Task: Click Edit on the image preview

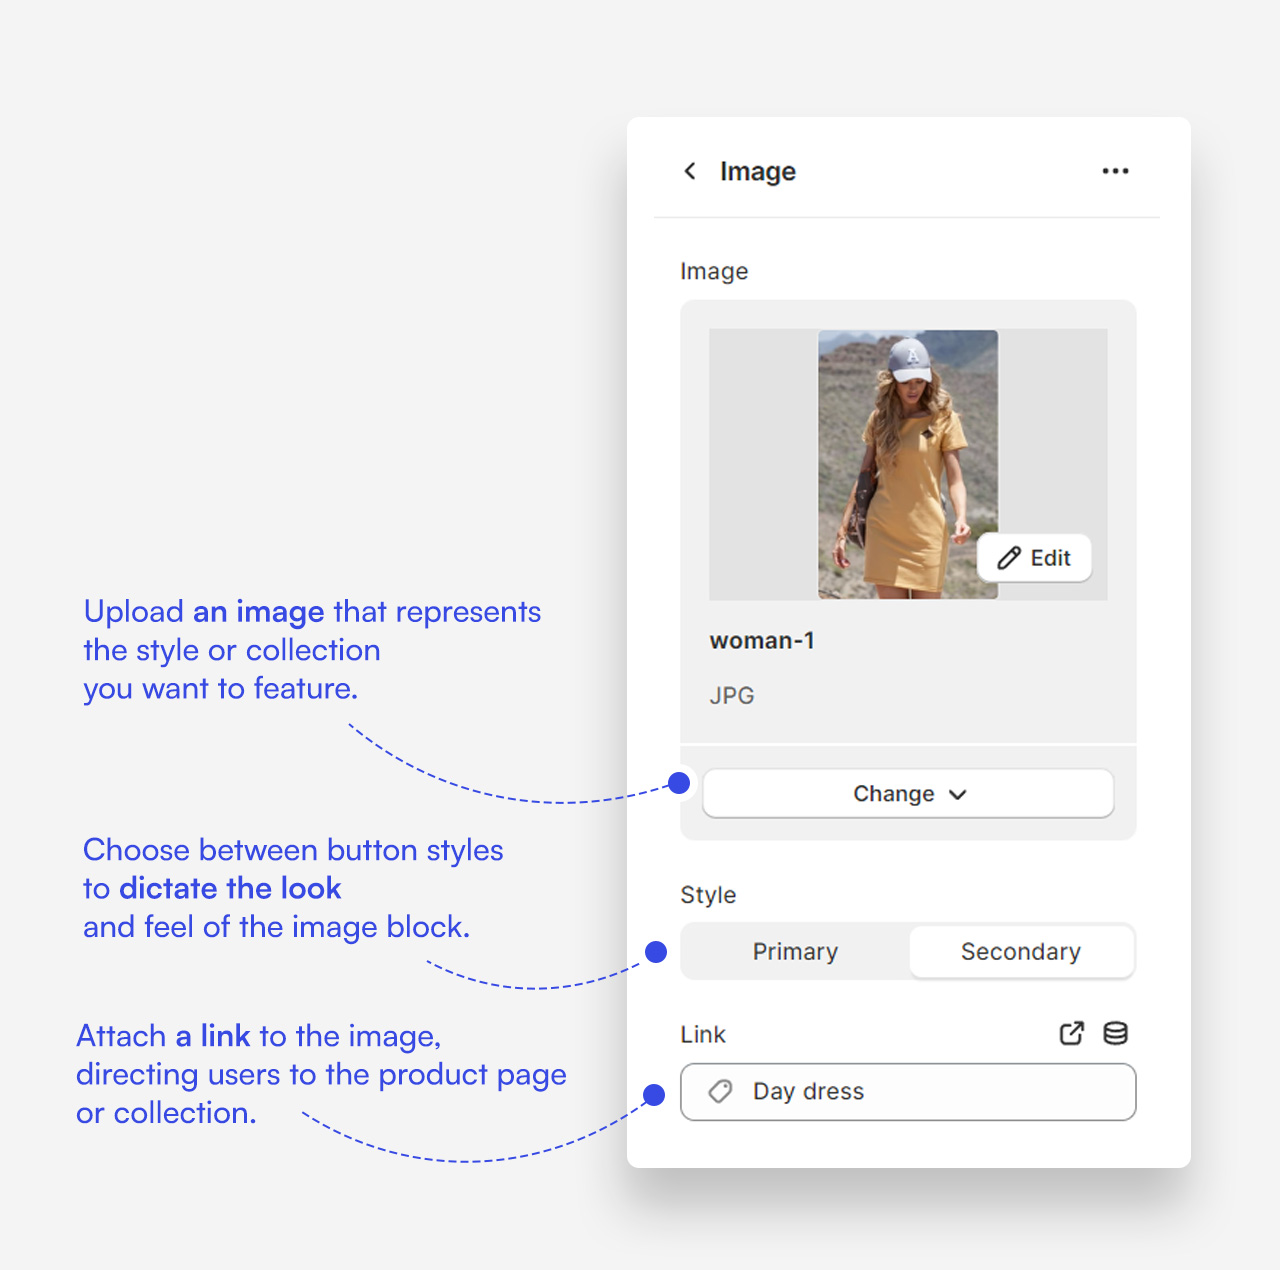Action: pyautogui.click(x=1034, y=558)
